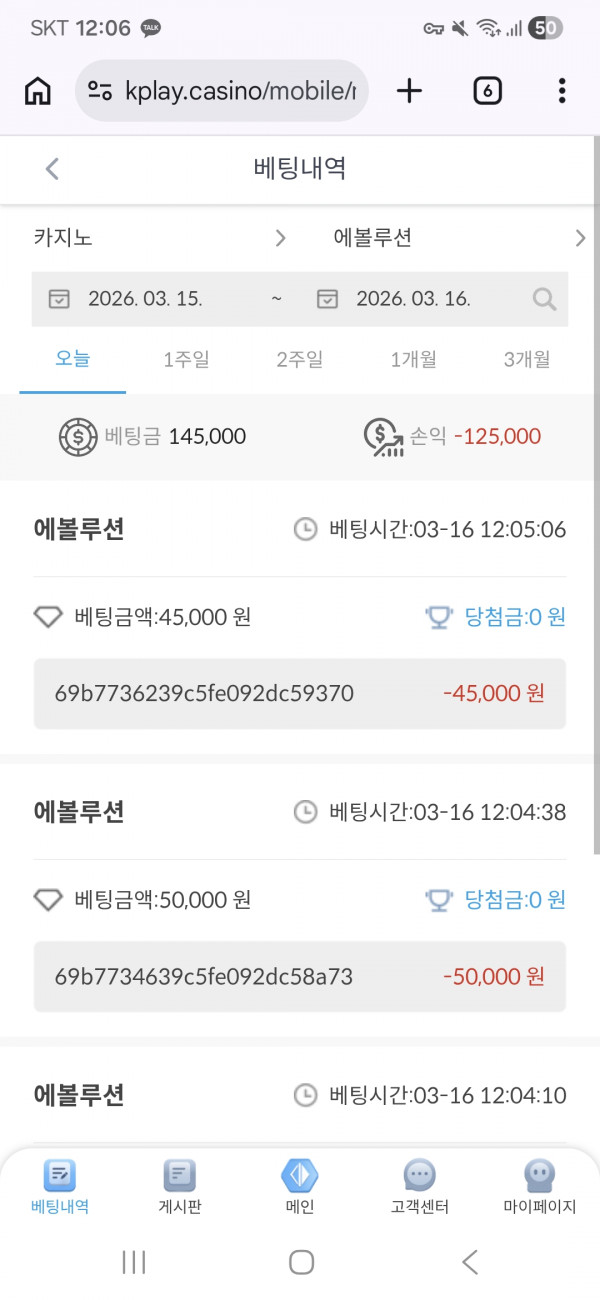Click the back arrow on 베팅내역 header
Image resolution: width=600 pixels, height=1300 pixels.
click(x=52, y=169)
